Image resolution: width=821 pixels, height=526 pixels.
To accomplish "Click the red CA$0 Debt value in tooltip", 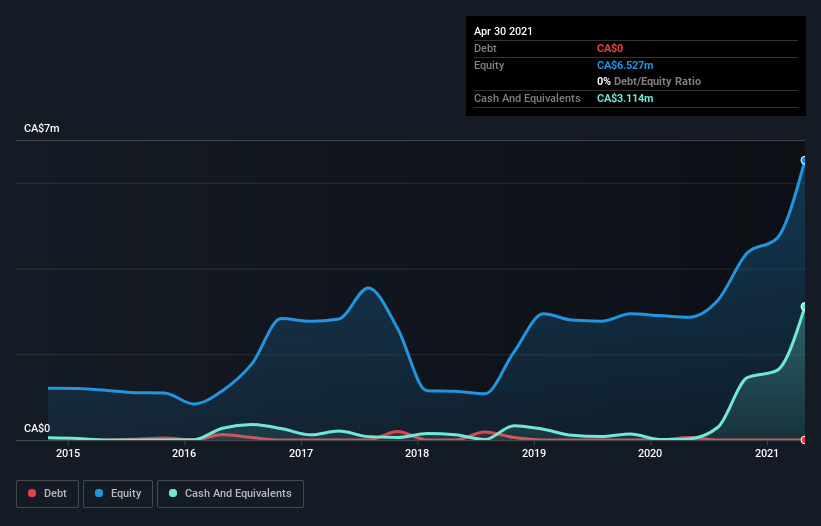I will click(x=610, y=48).
